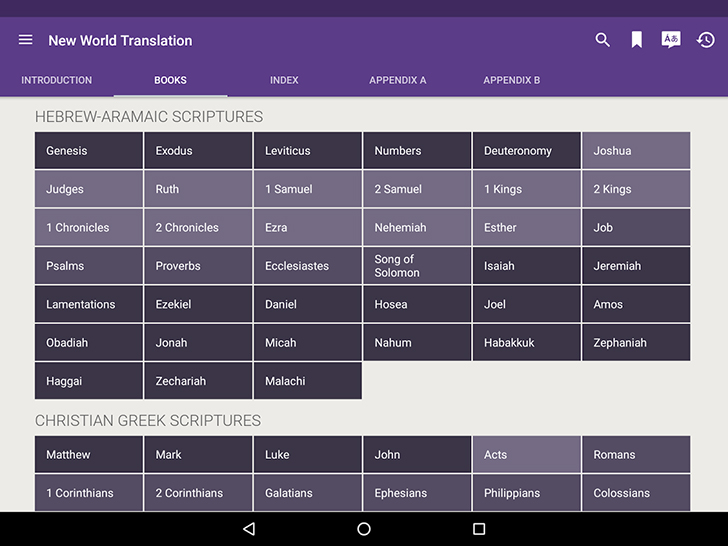Tap the search magnifier icon
The image size is (728, 546).
(602, 40)
